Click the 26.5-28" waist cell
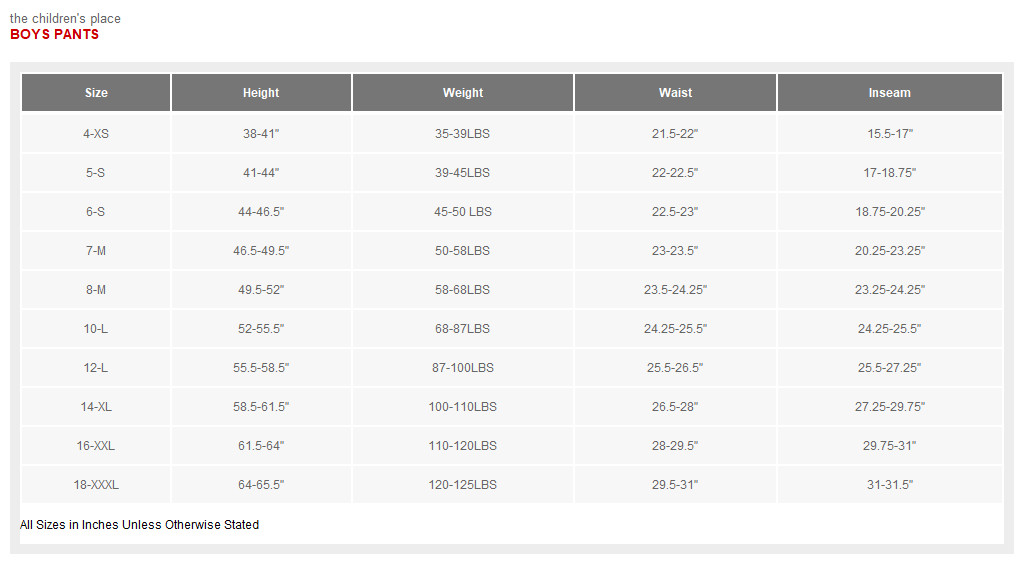The height and width of the screenshot is (569, 1024). tap(675, 407)
